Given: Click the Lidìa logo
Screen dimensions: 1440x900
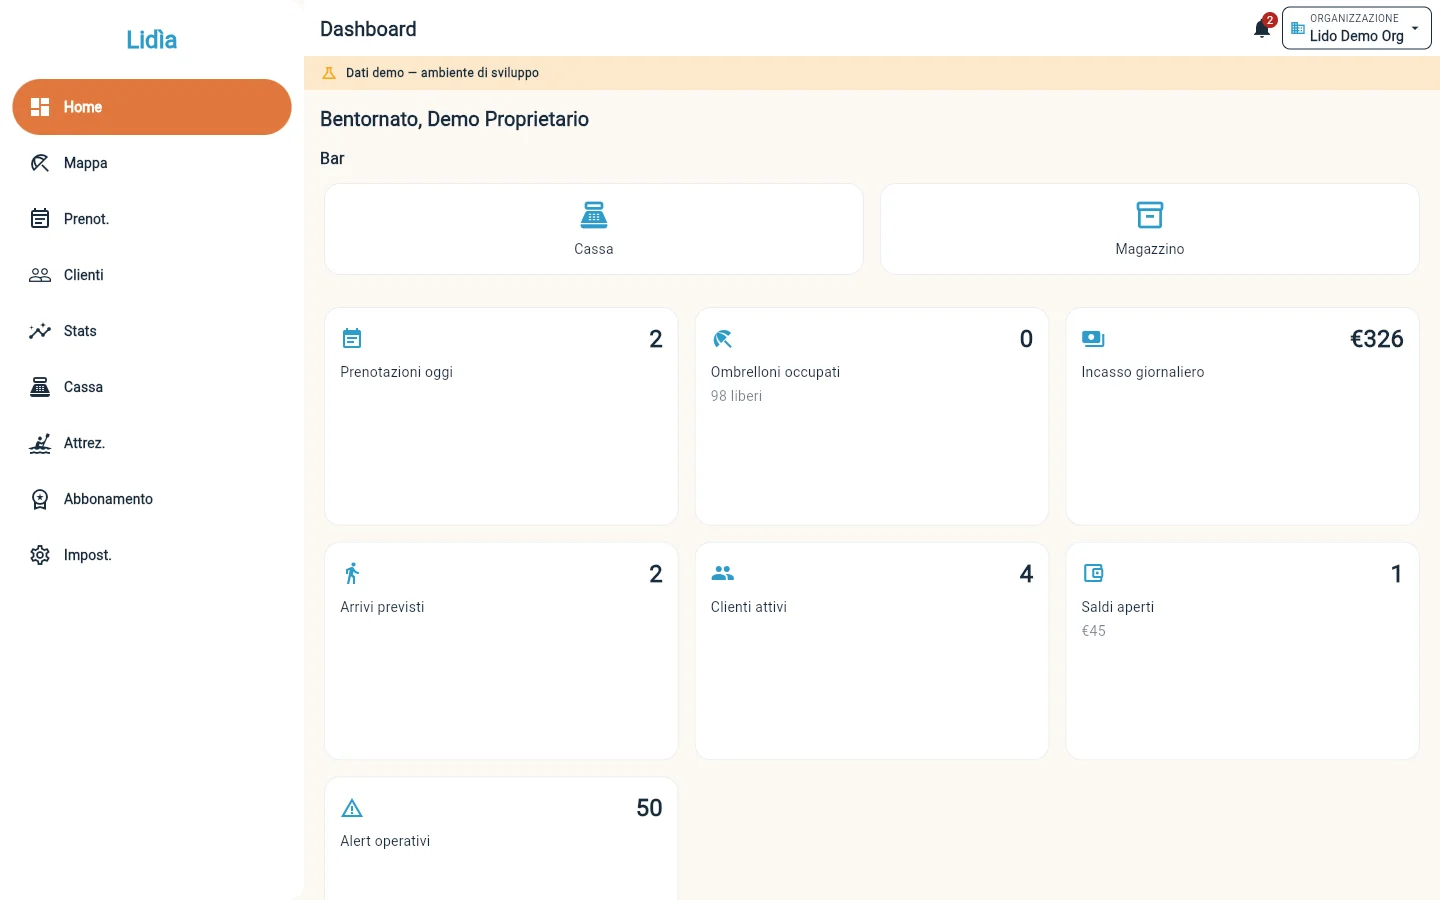Looking at the screenshot, I should click(152, 39).
